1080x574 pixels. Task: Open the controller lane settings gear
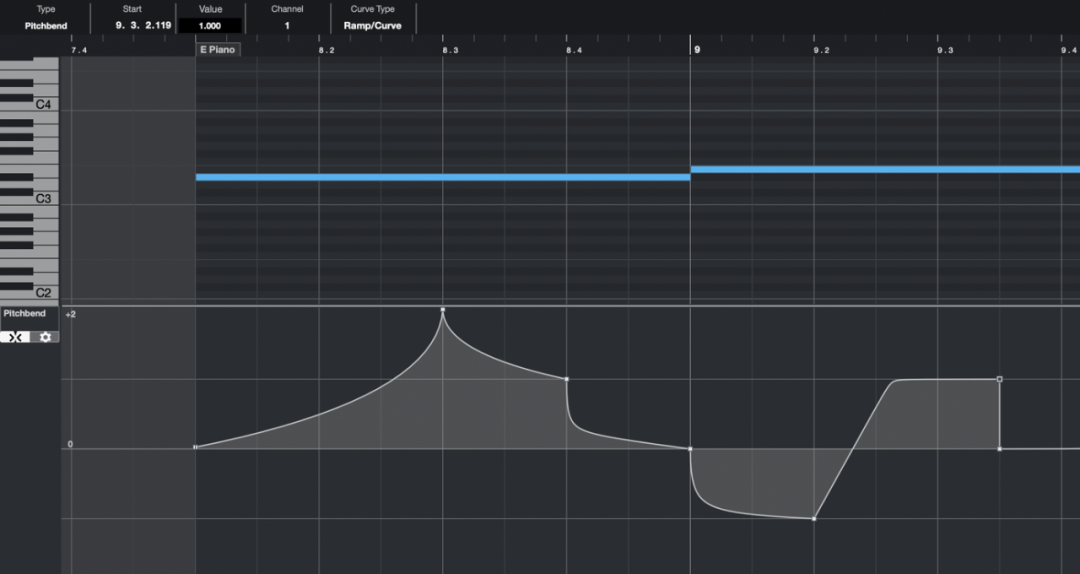click(45, 337)
